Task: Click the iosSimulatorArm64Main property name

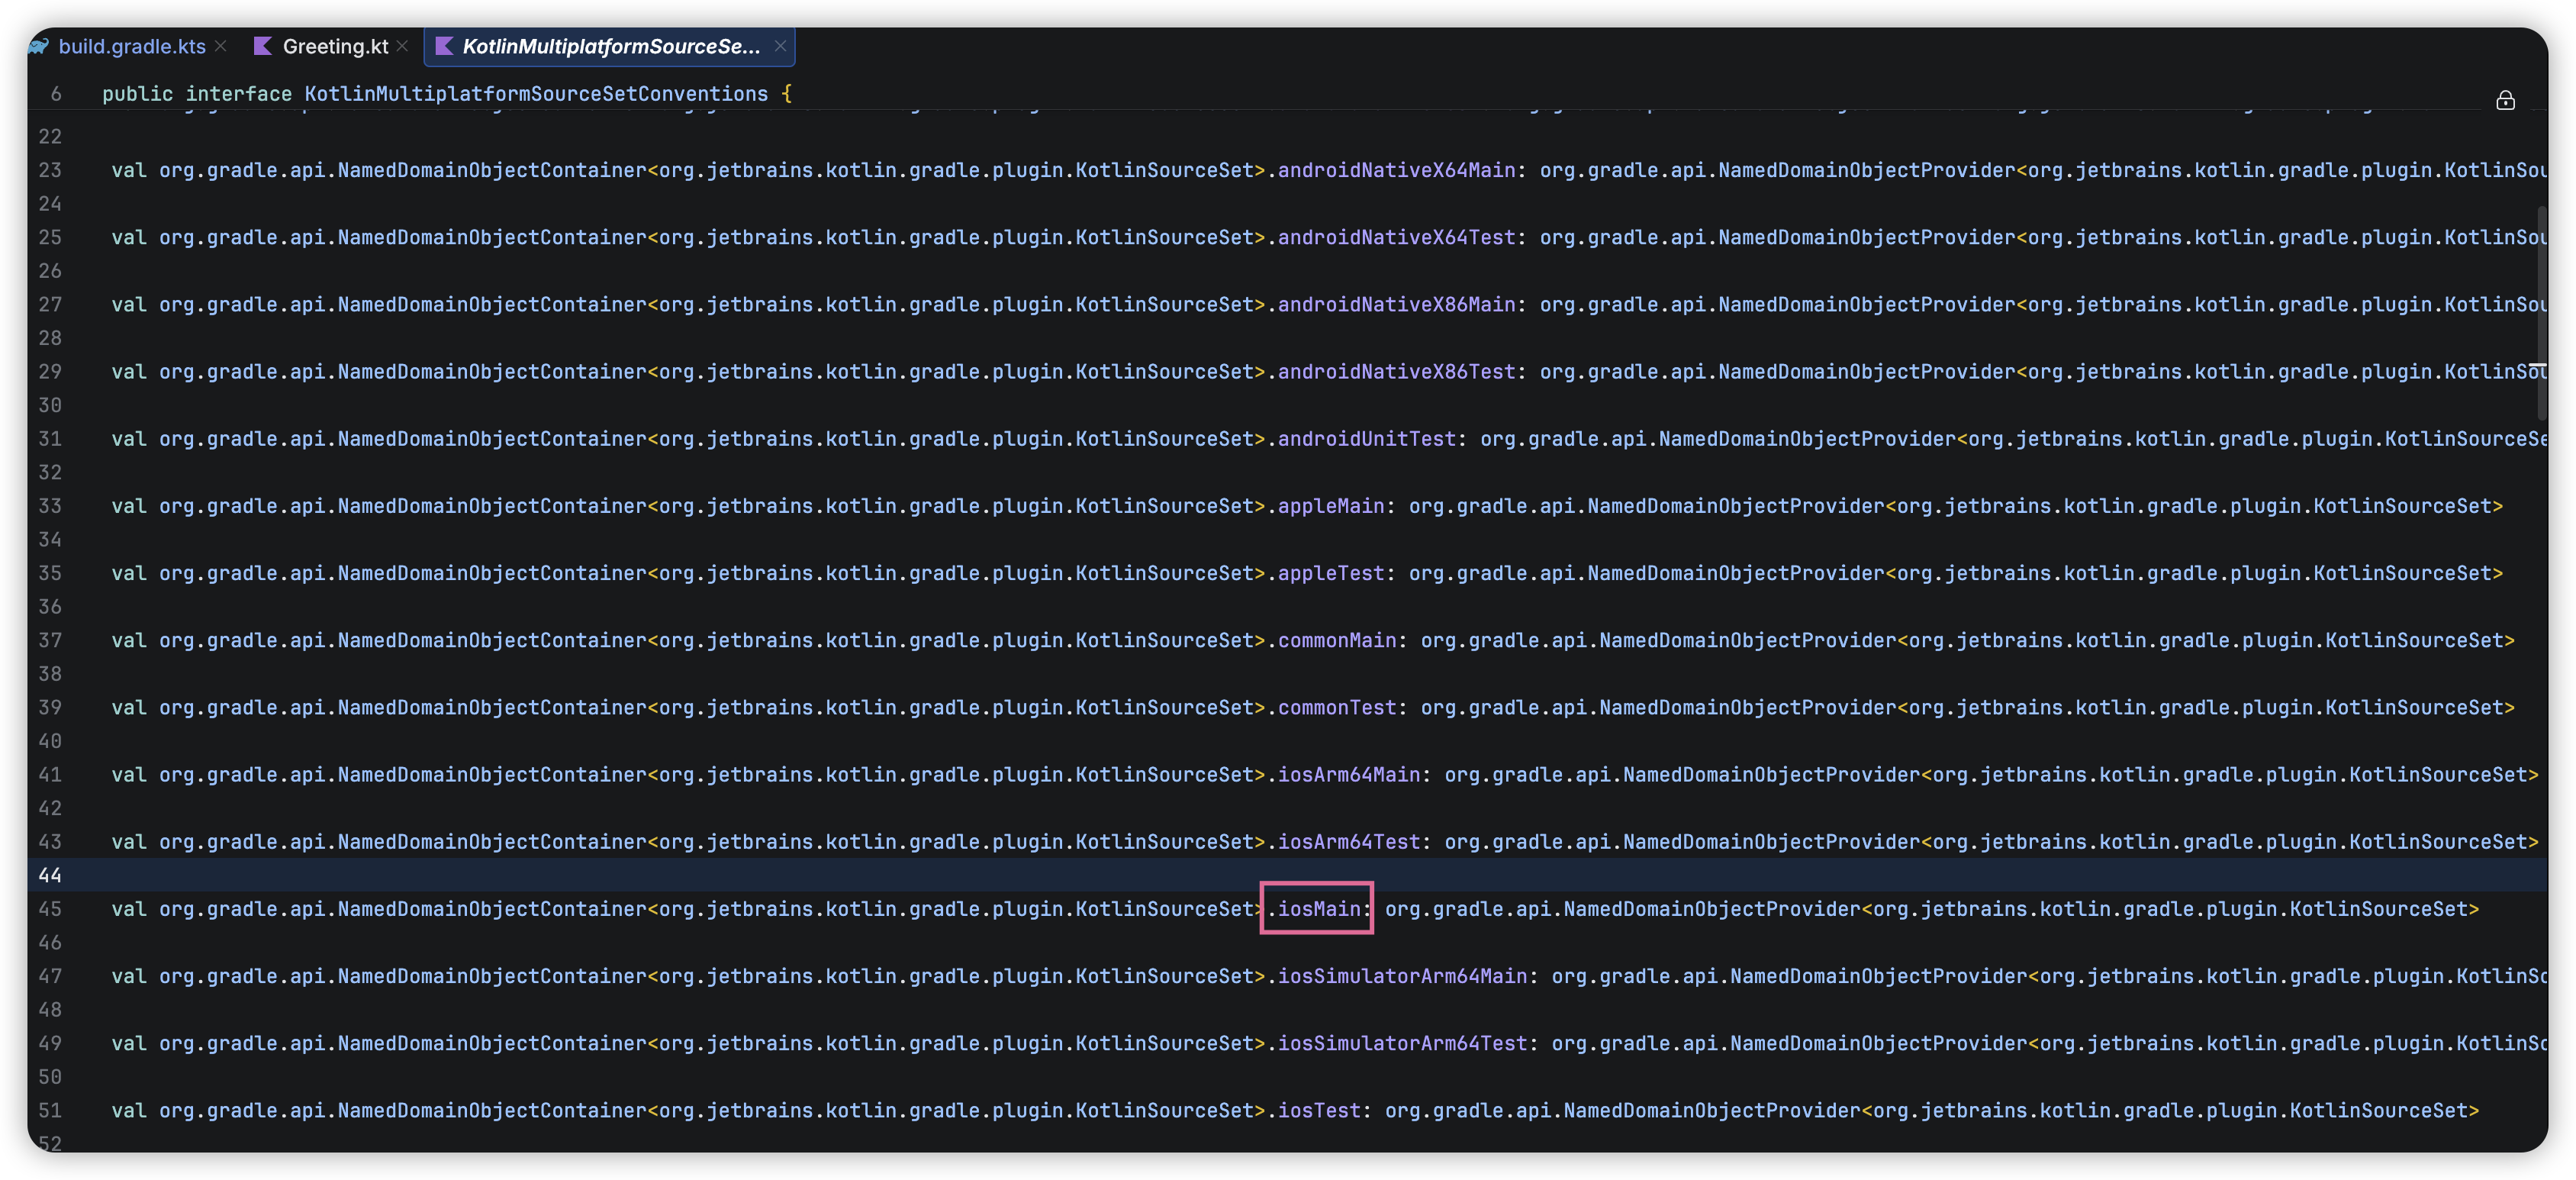Action: [1402, 976]
